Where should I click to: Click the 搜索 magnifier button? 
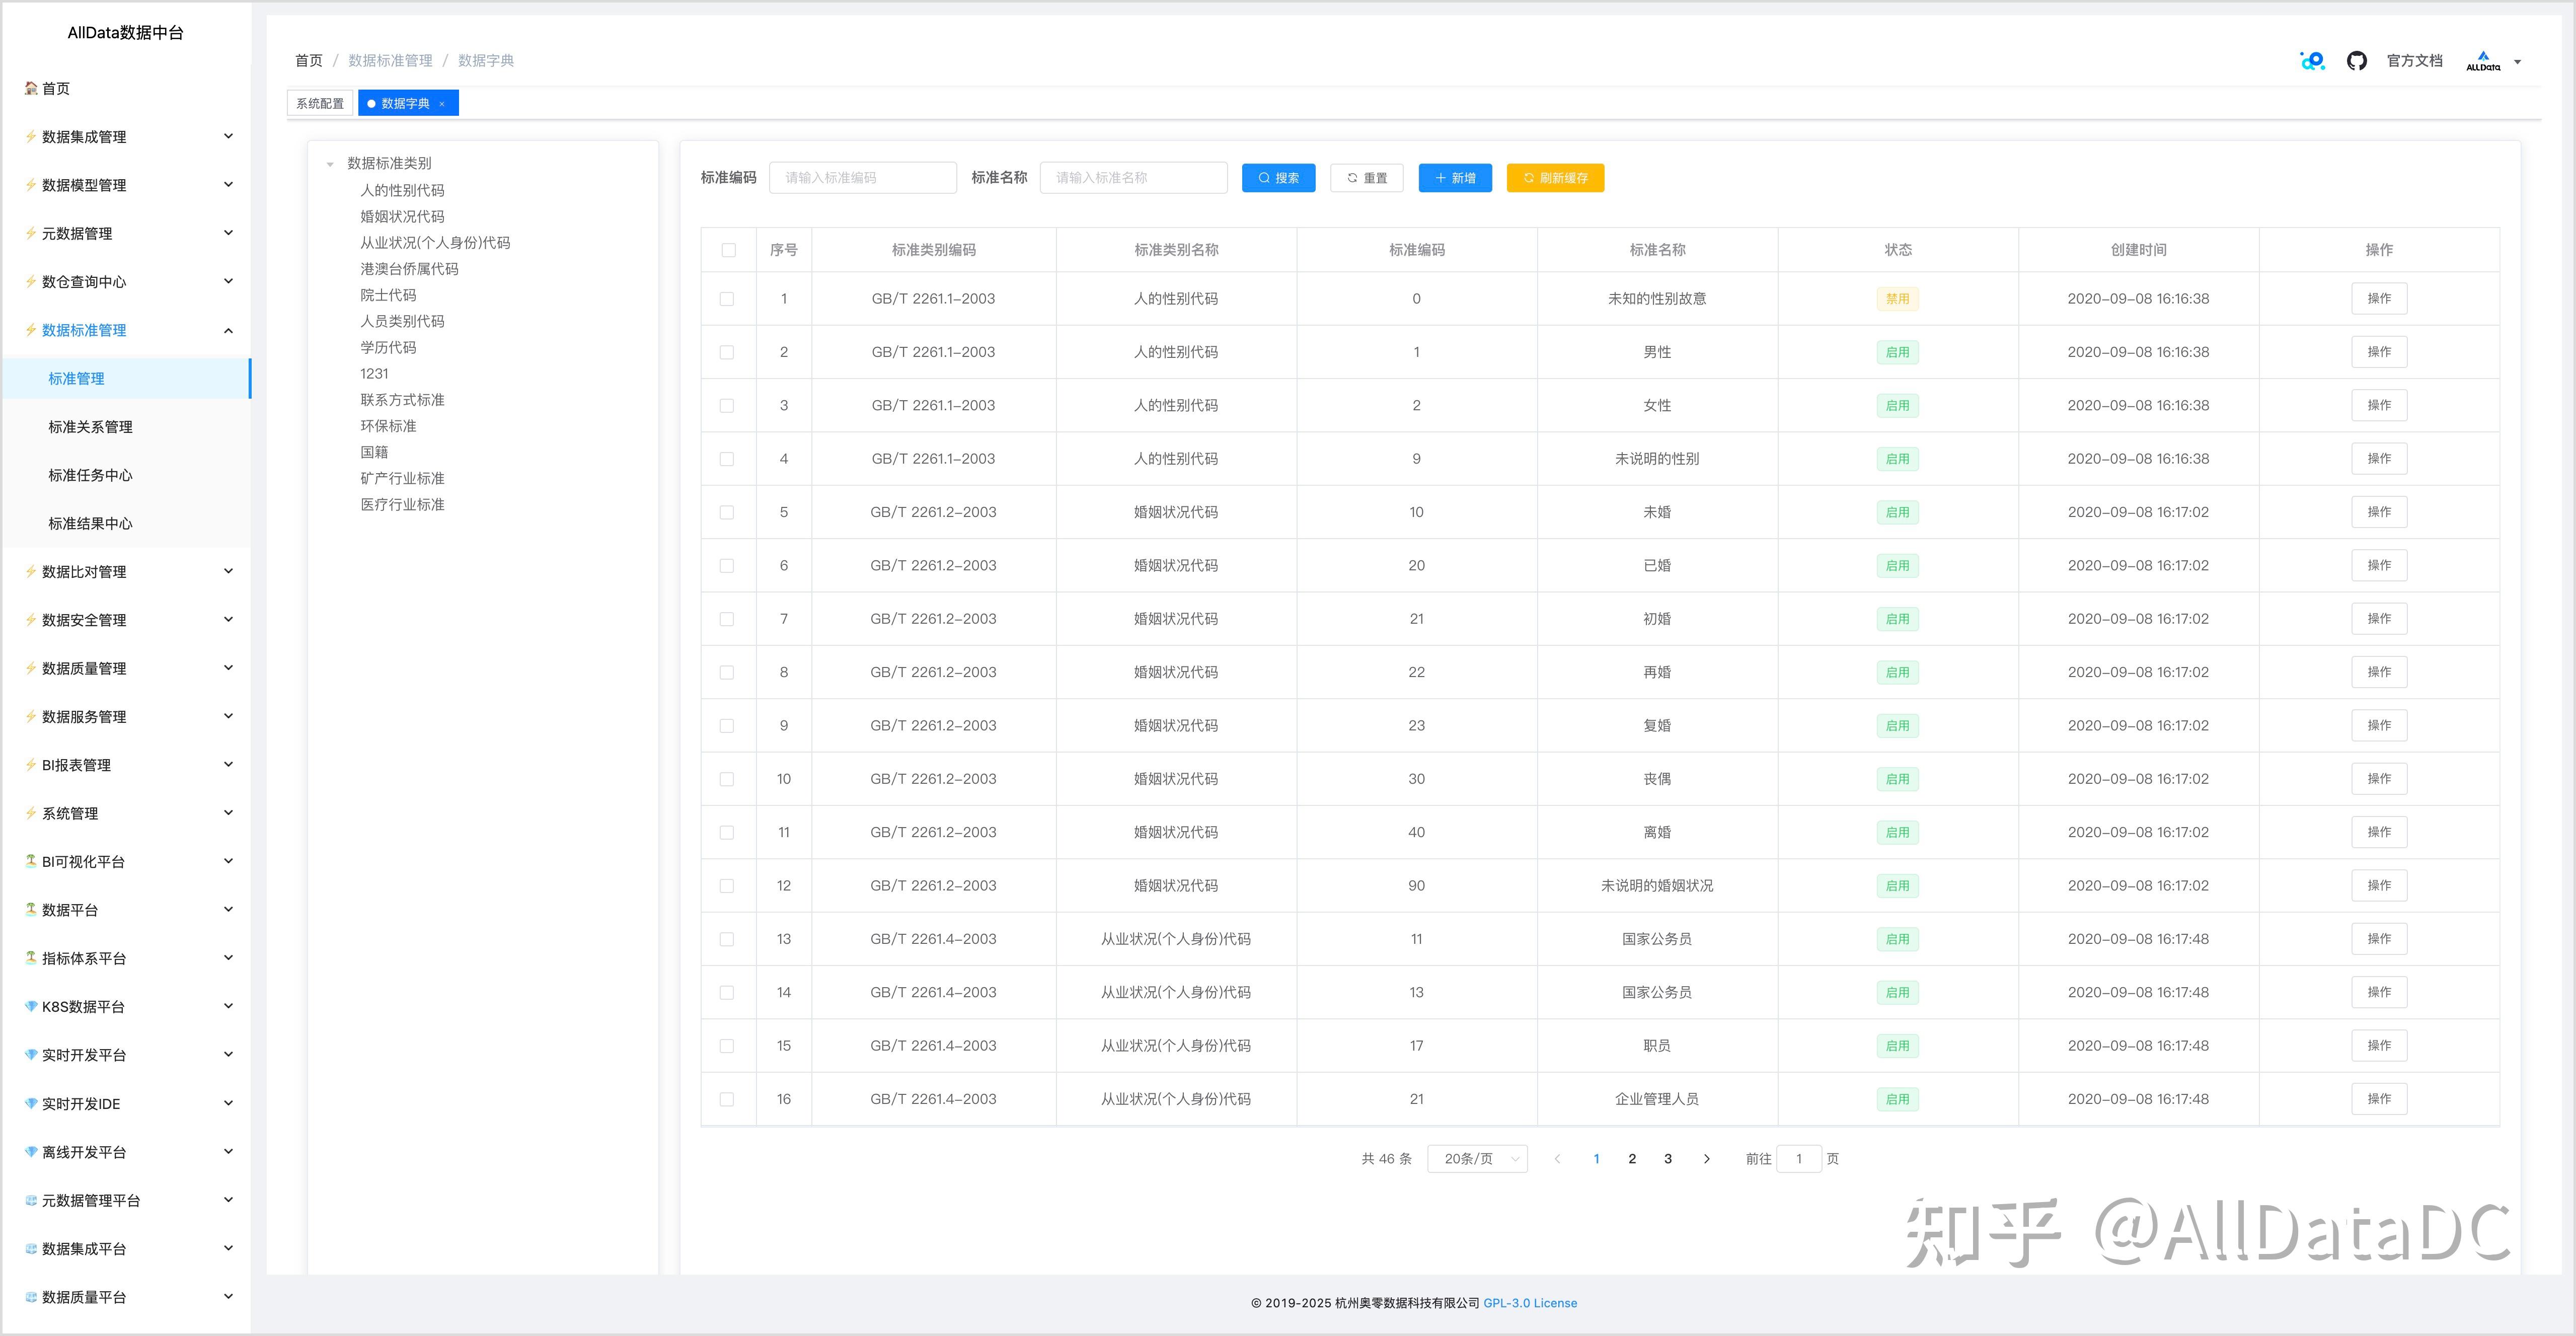(1278, 178)
